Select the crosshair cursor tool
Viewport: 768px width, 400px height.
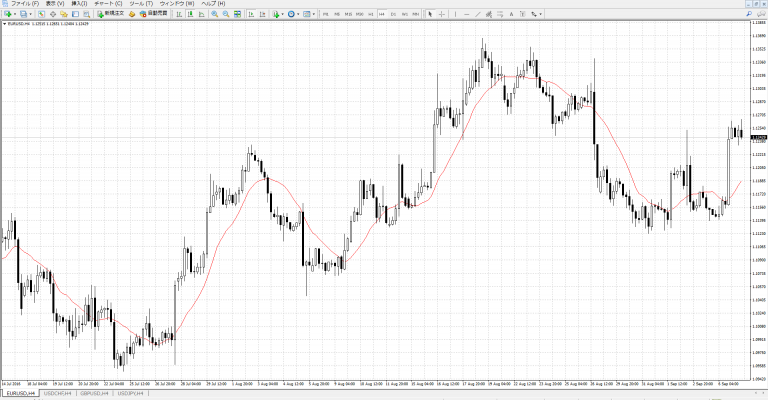441,14
